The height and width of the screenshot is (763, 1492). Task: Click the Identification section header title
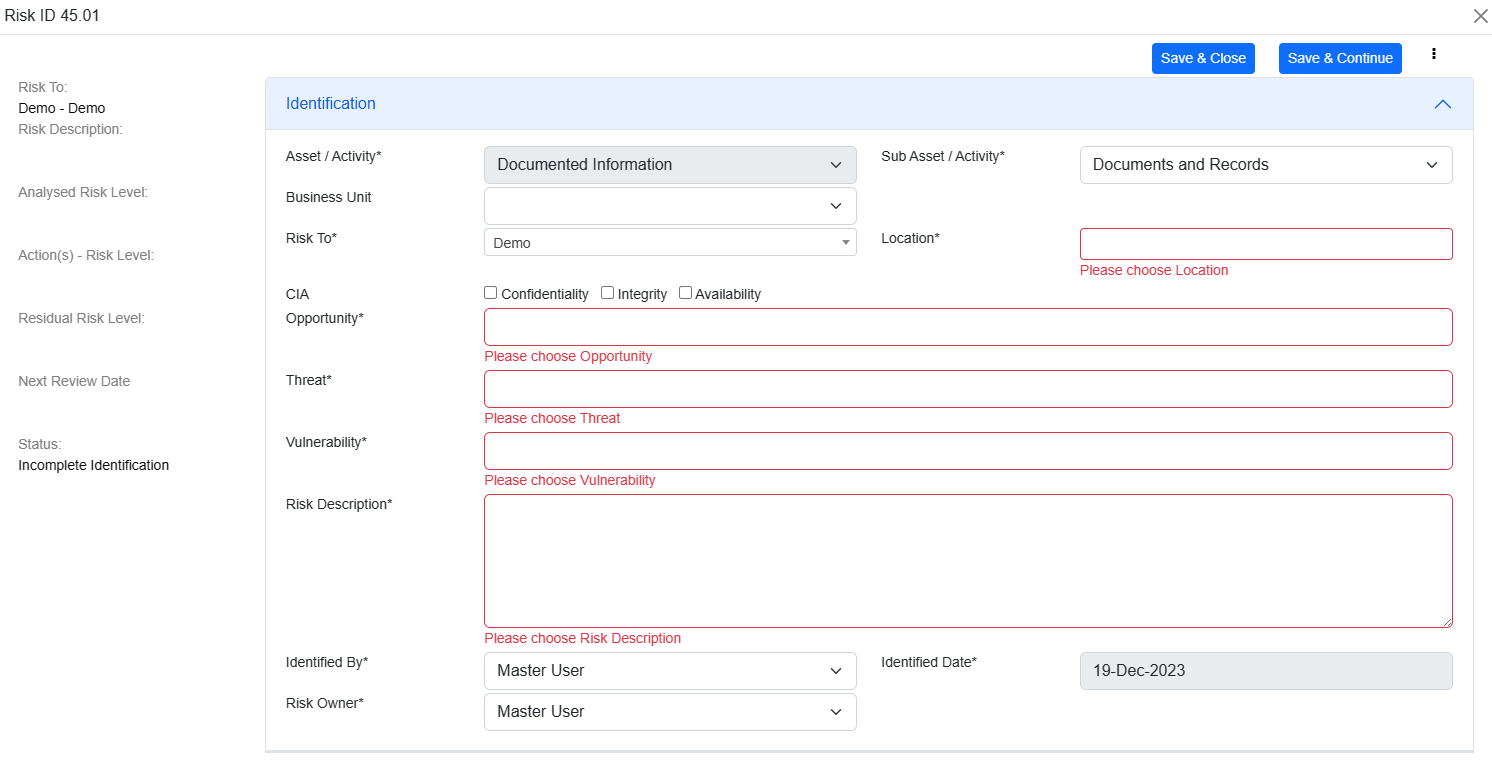[x=331, y=104]
